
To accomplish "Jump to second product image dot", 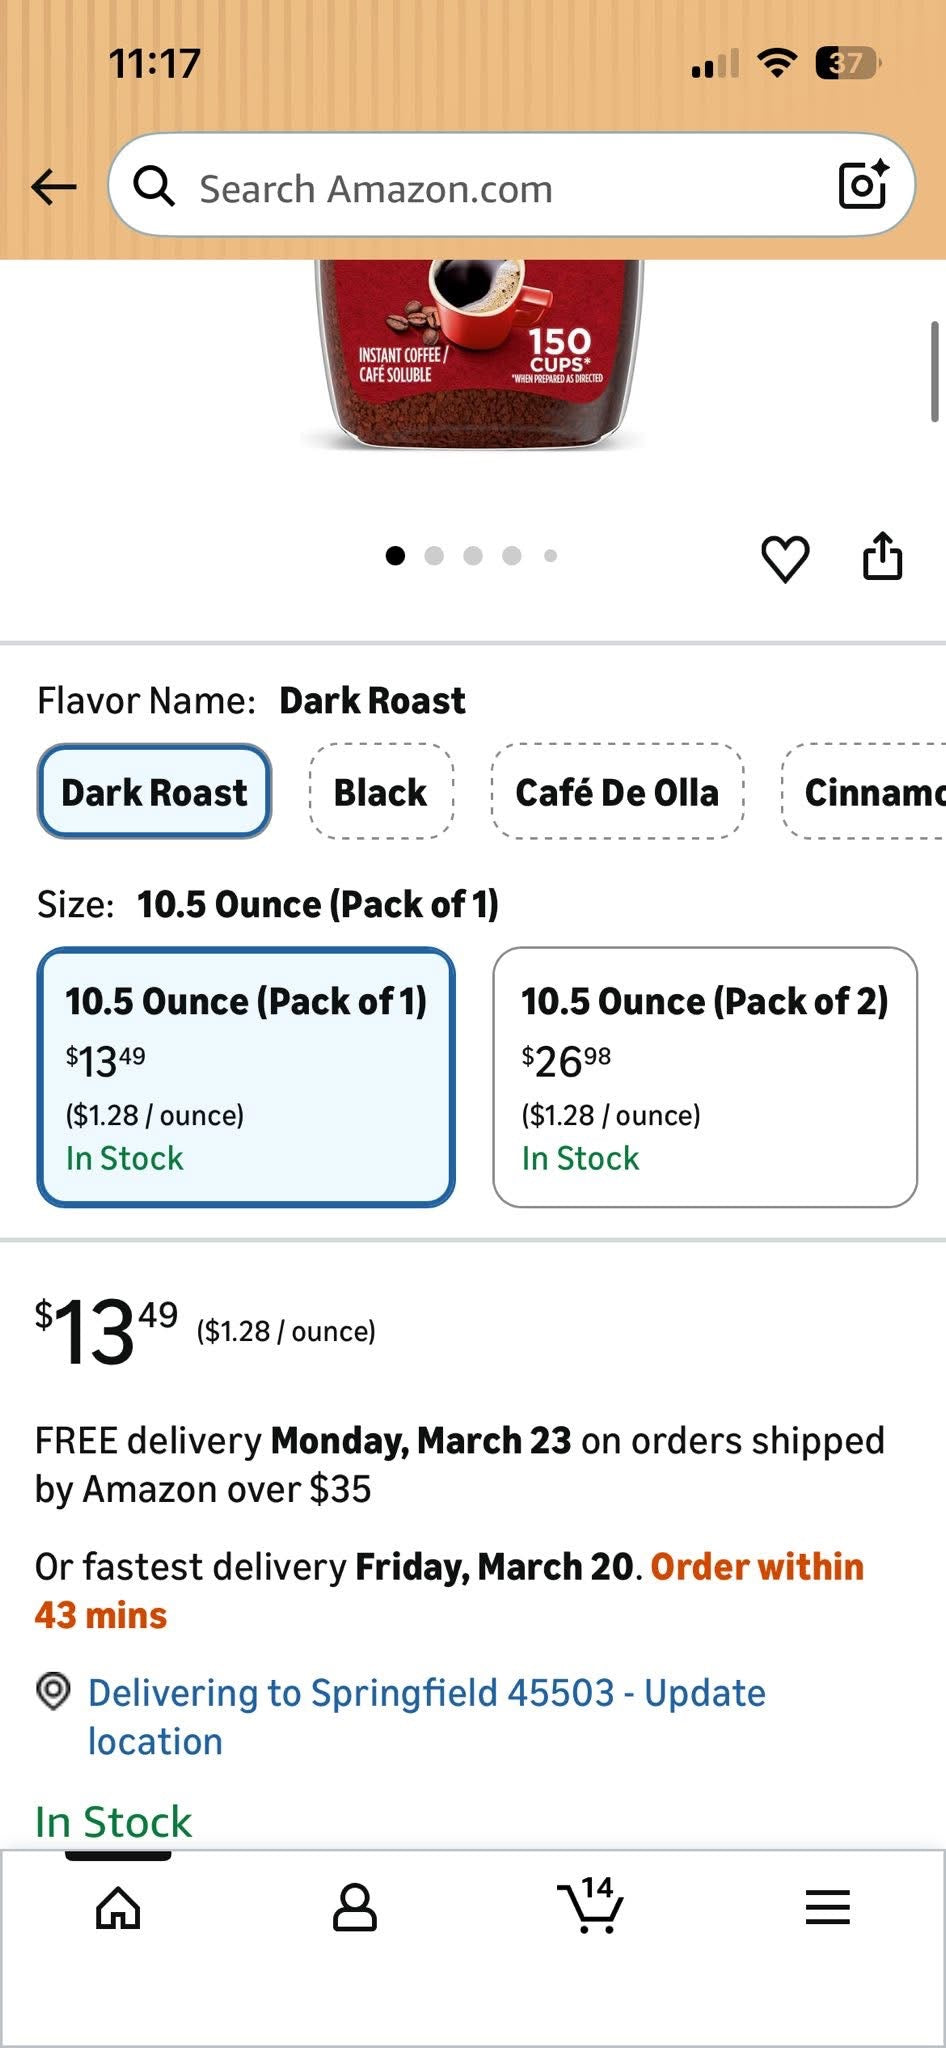I will [x=434, y=556].
